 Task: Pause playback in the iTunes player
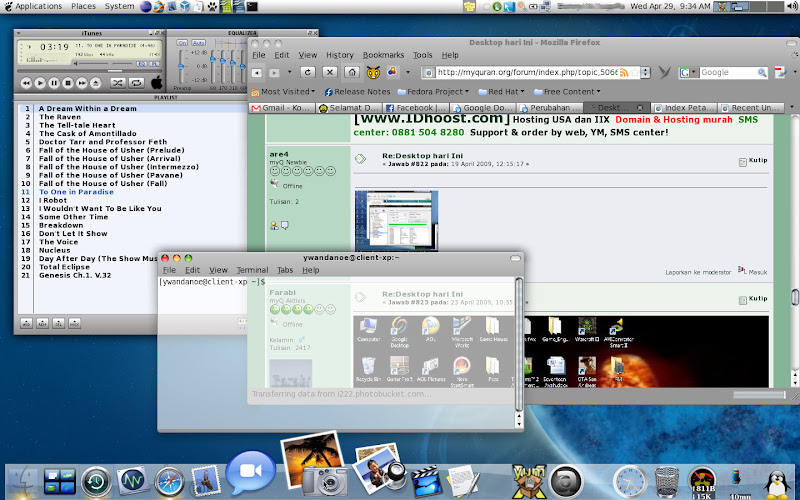click(x=54, y=83)
